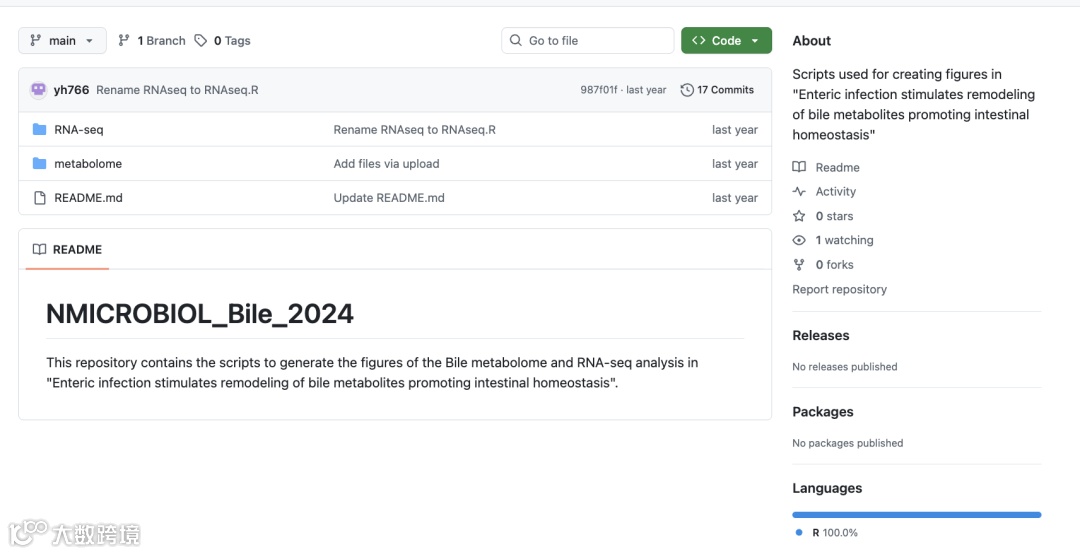Click the eye icon for watching
The width and height of the screenshot is (1080, 554).
pos(799,240)
